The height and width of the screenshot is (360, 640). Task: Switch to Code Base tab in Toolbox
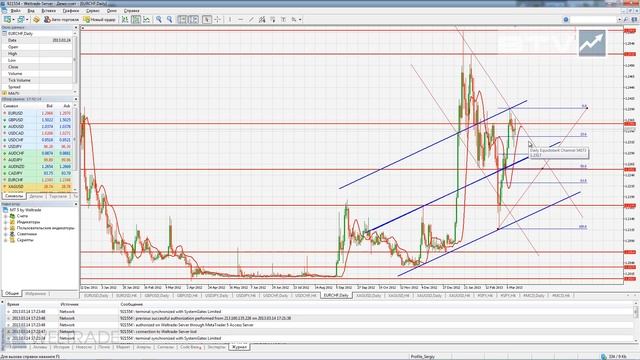click(x=191, y=347)
